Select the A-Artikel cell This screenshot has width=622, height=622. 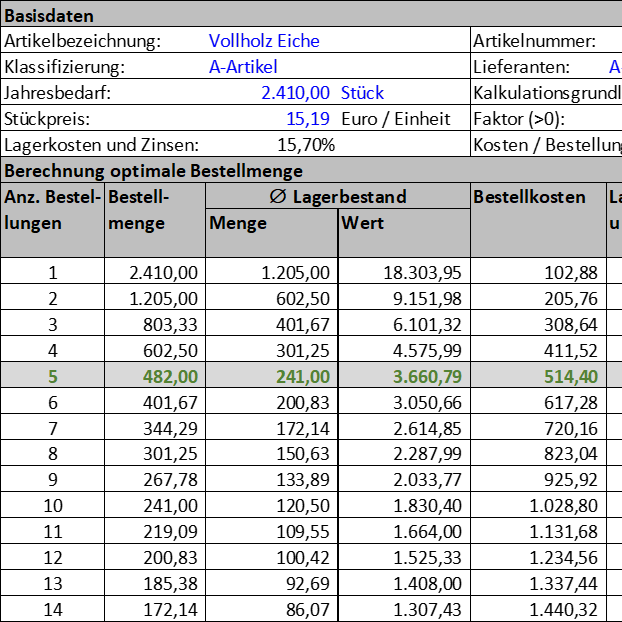click(x=242, y=67)
